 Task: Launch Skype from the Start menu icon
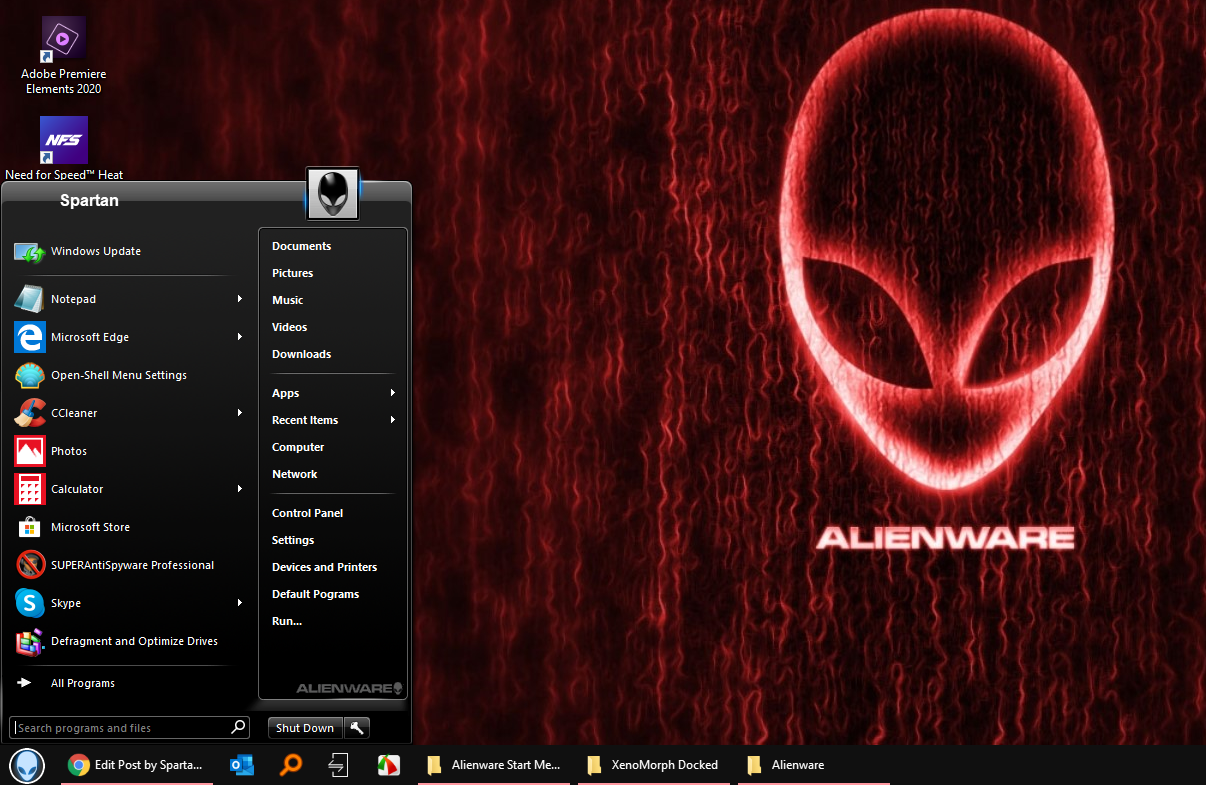30,603
